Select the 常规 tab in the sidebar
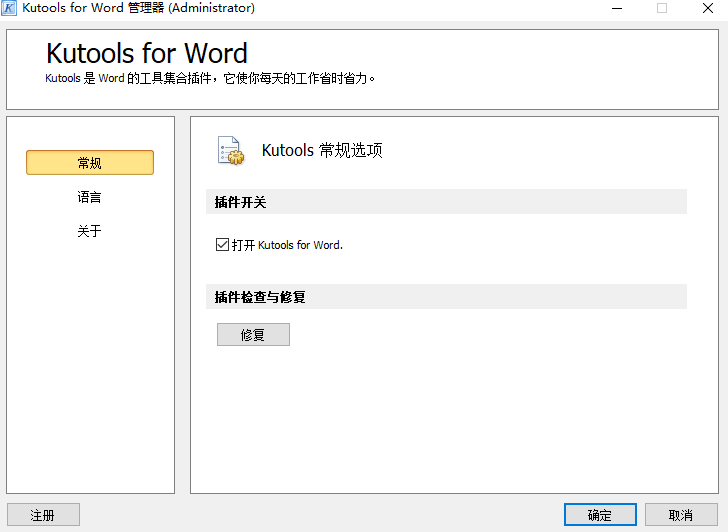Image resolution: width=728 pixels, height=532 pixels. (x=90, y=163)
